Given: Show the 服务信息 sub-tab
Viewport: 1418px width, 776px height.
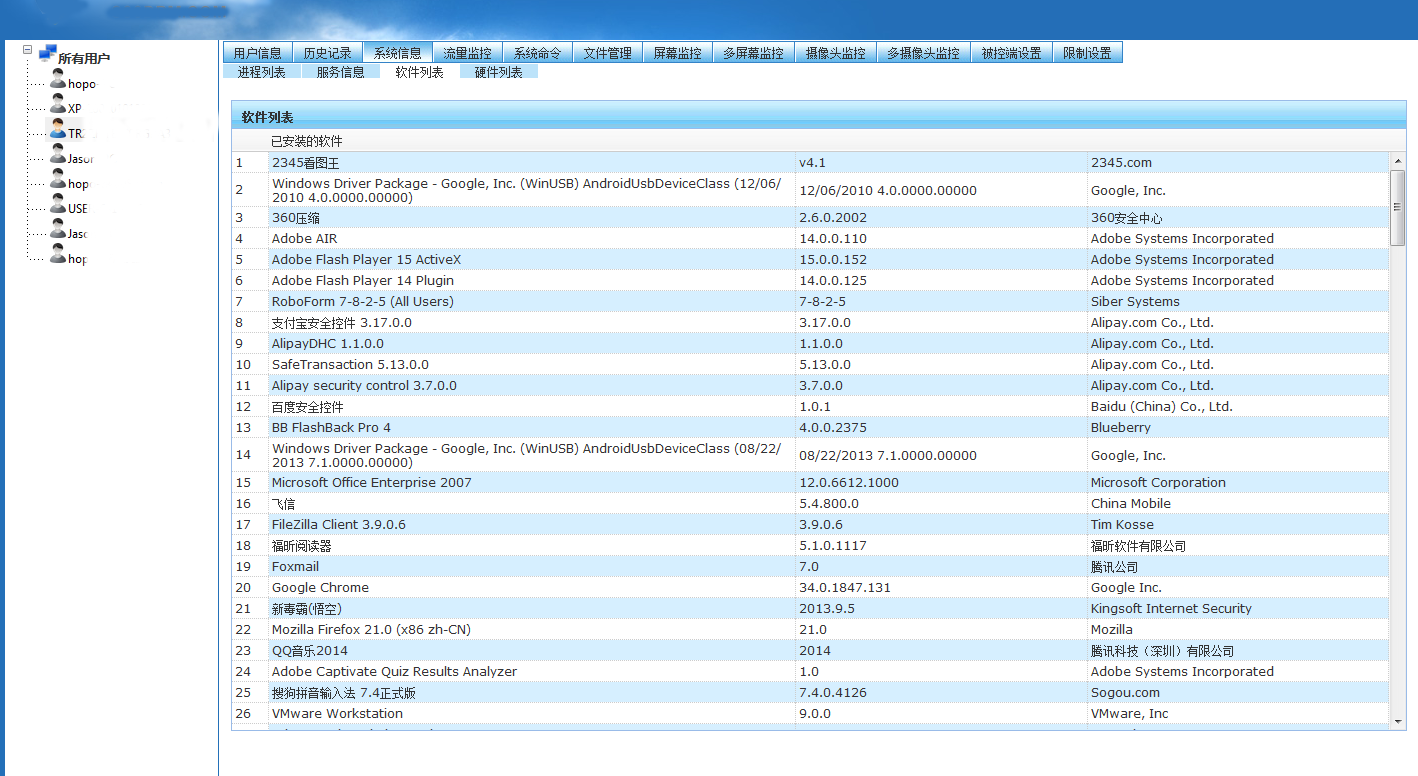Looking at the screenshot, I should [340, 72].
